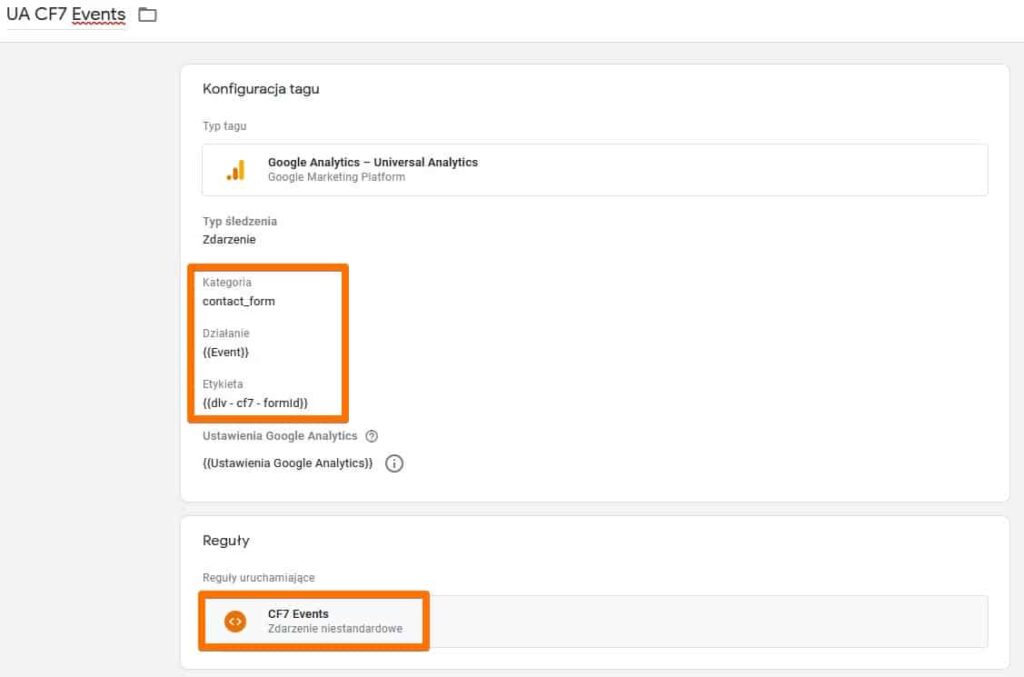Click the contact_form category value
The width and height of the screenshot is (1024, 677).
[238, 301]
